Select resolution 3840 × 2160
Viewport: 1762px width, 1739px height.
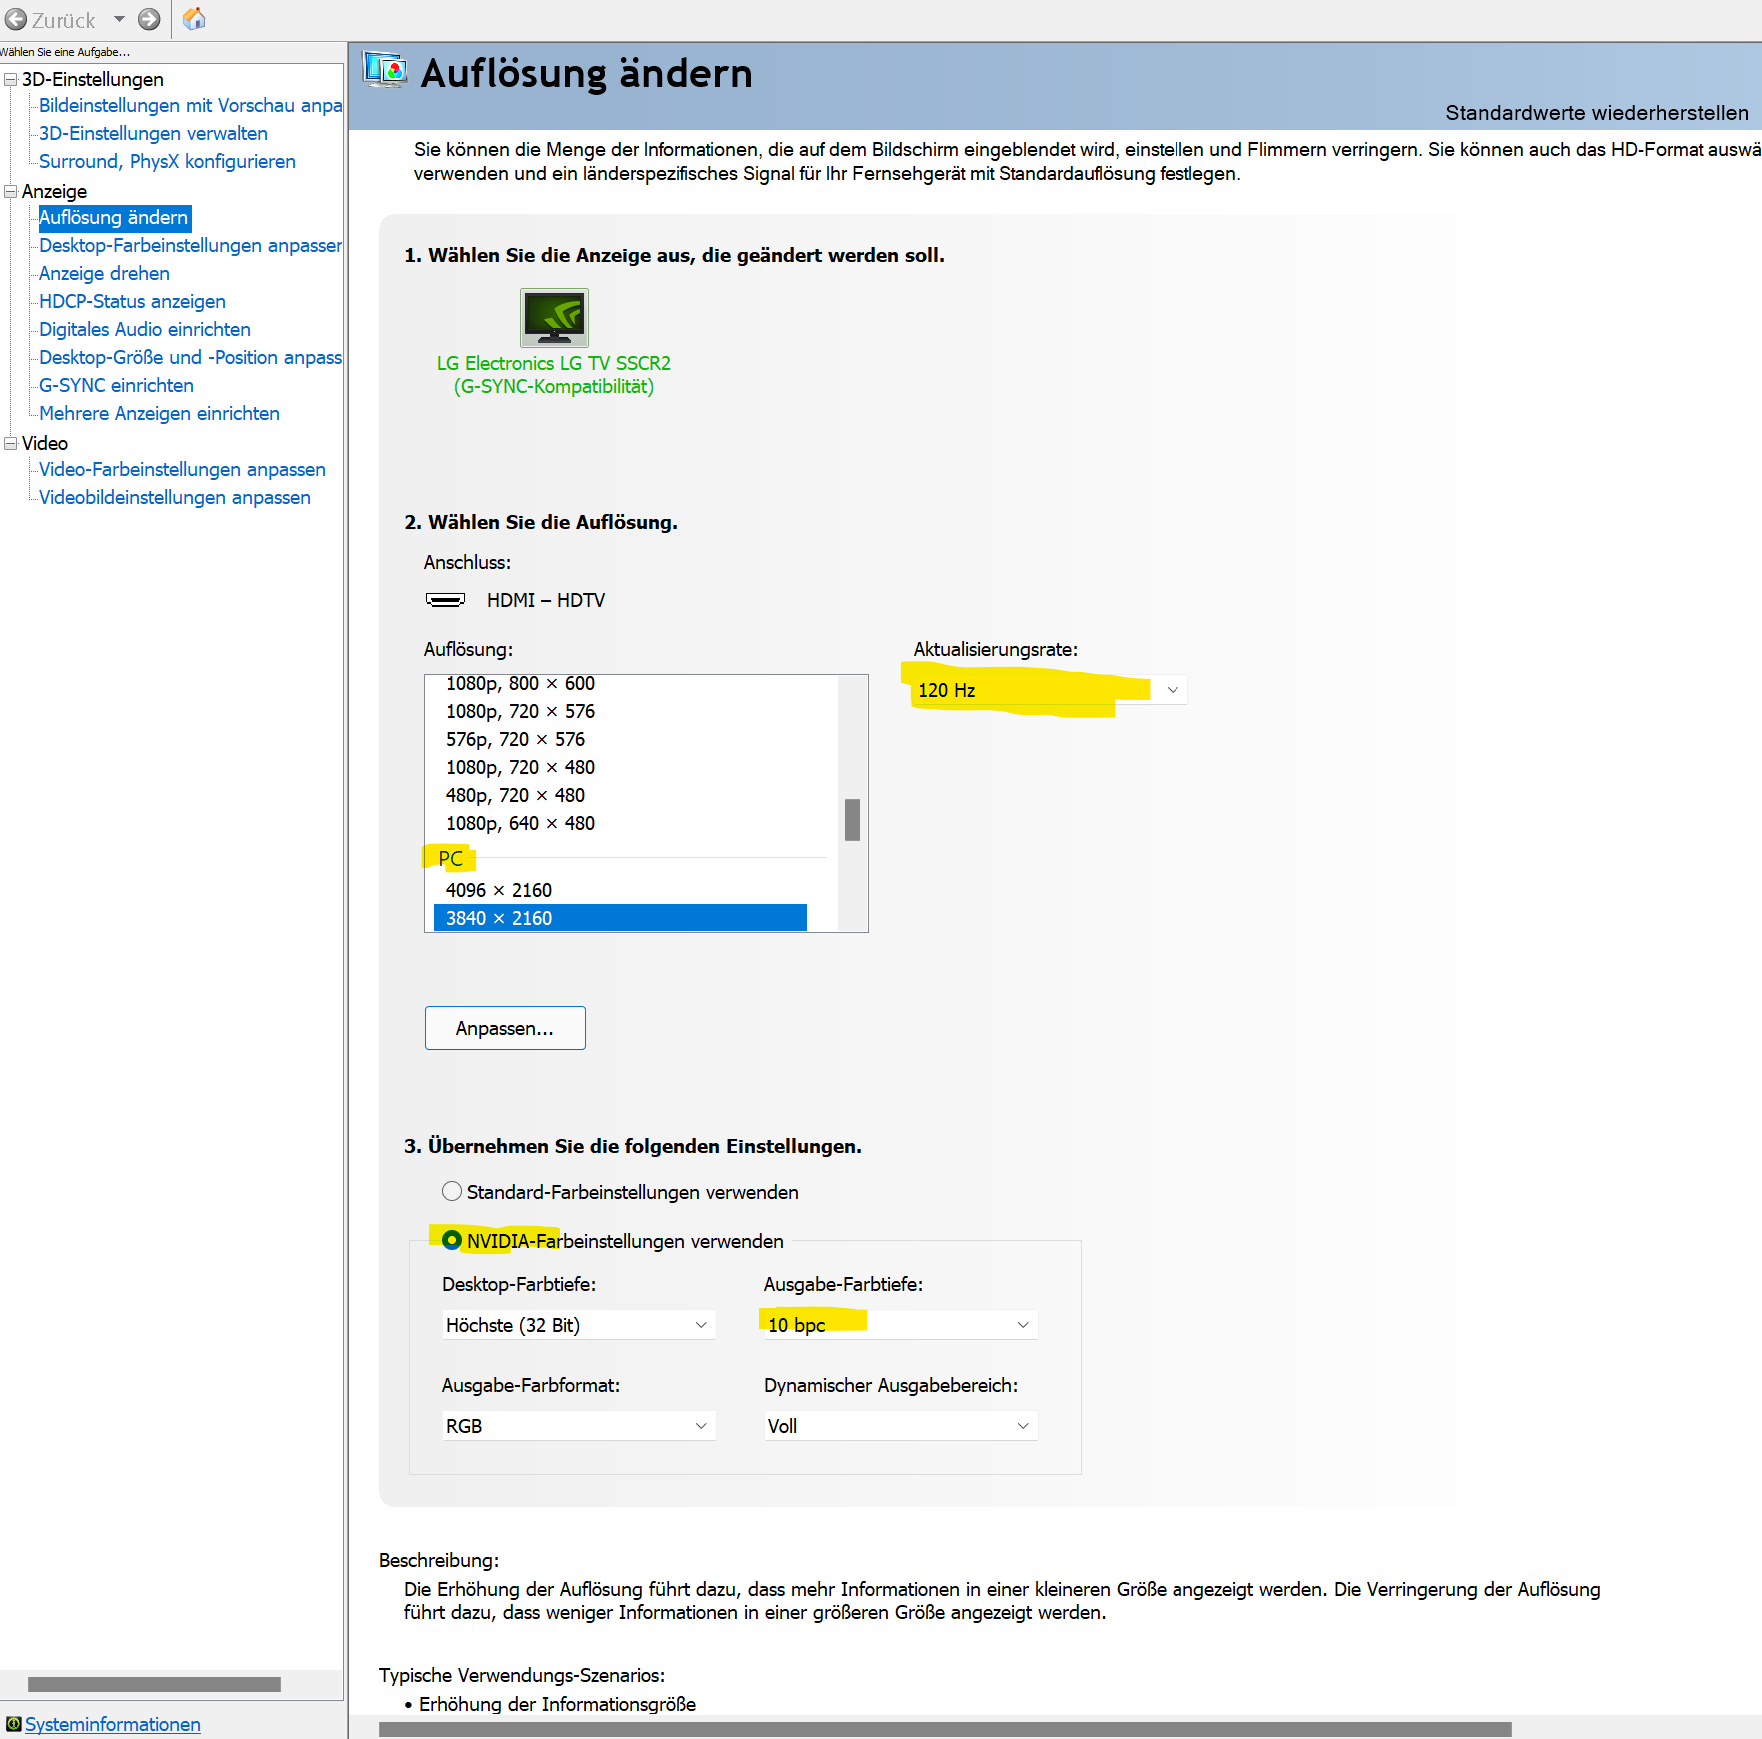[620, 918]
